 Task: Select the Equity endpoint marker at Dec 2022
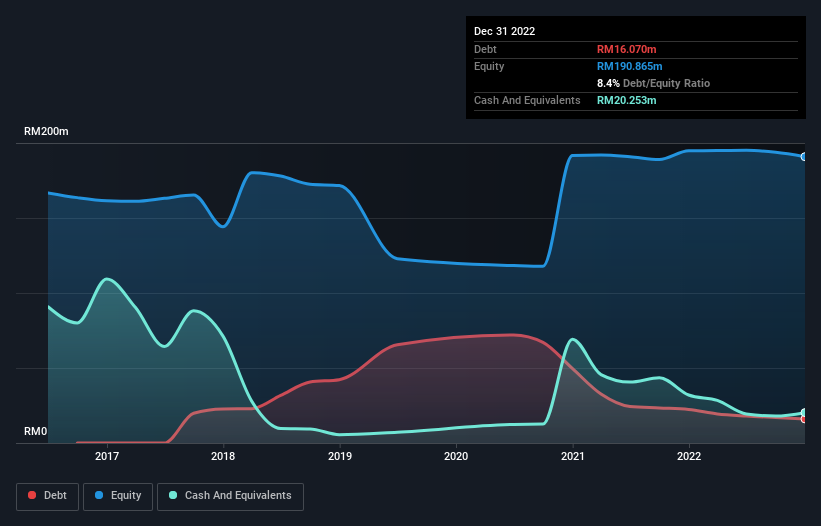(804, 156)
